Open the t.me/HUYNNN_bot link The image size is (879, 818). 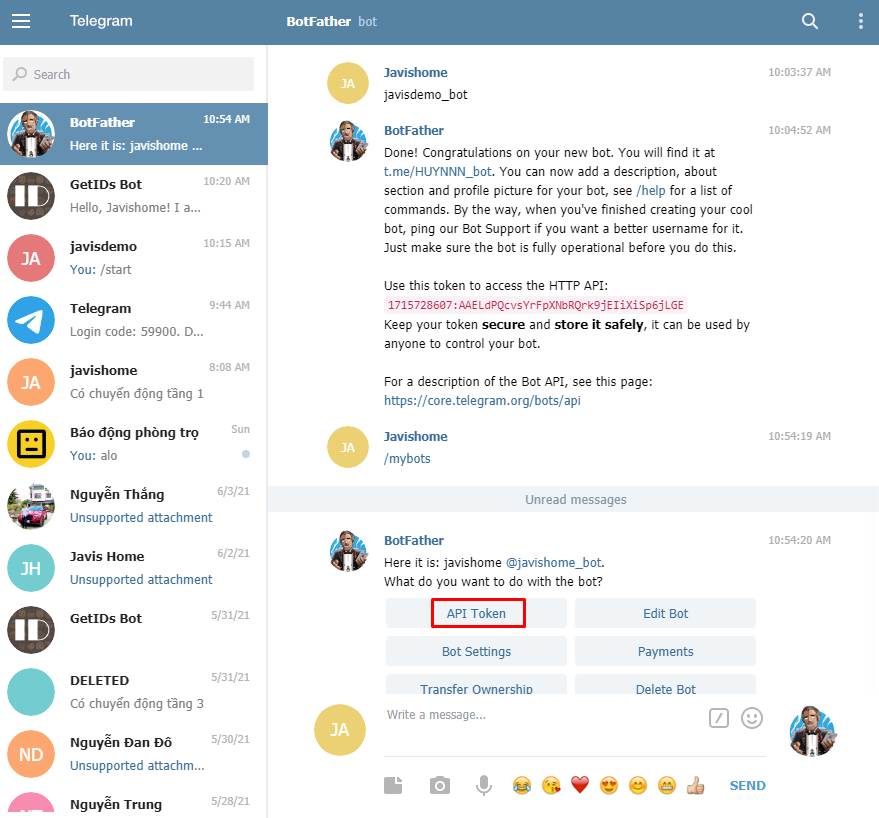click(x=437, y=172)
